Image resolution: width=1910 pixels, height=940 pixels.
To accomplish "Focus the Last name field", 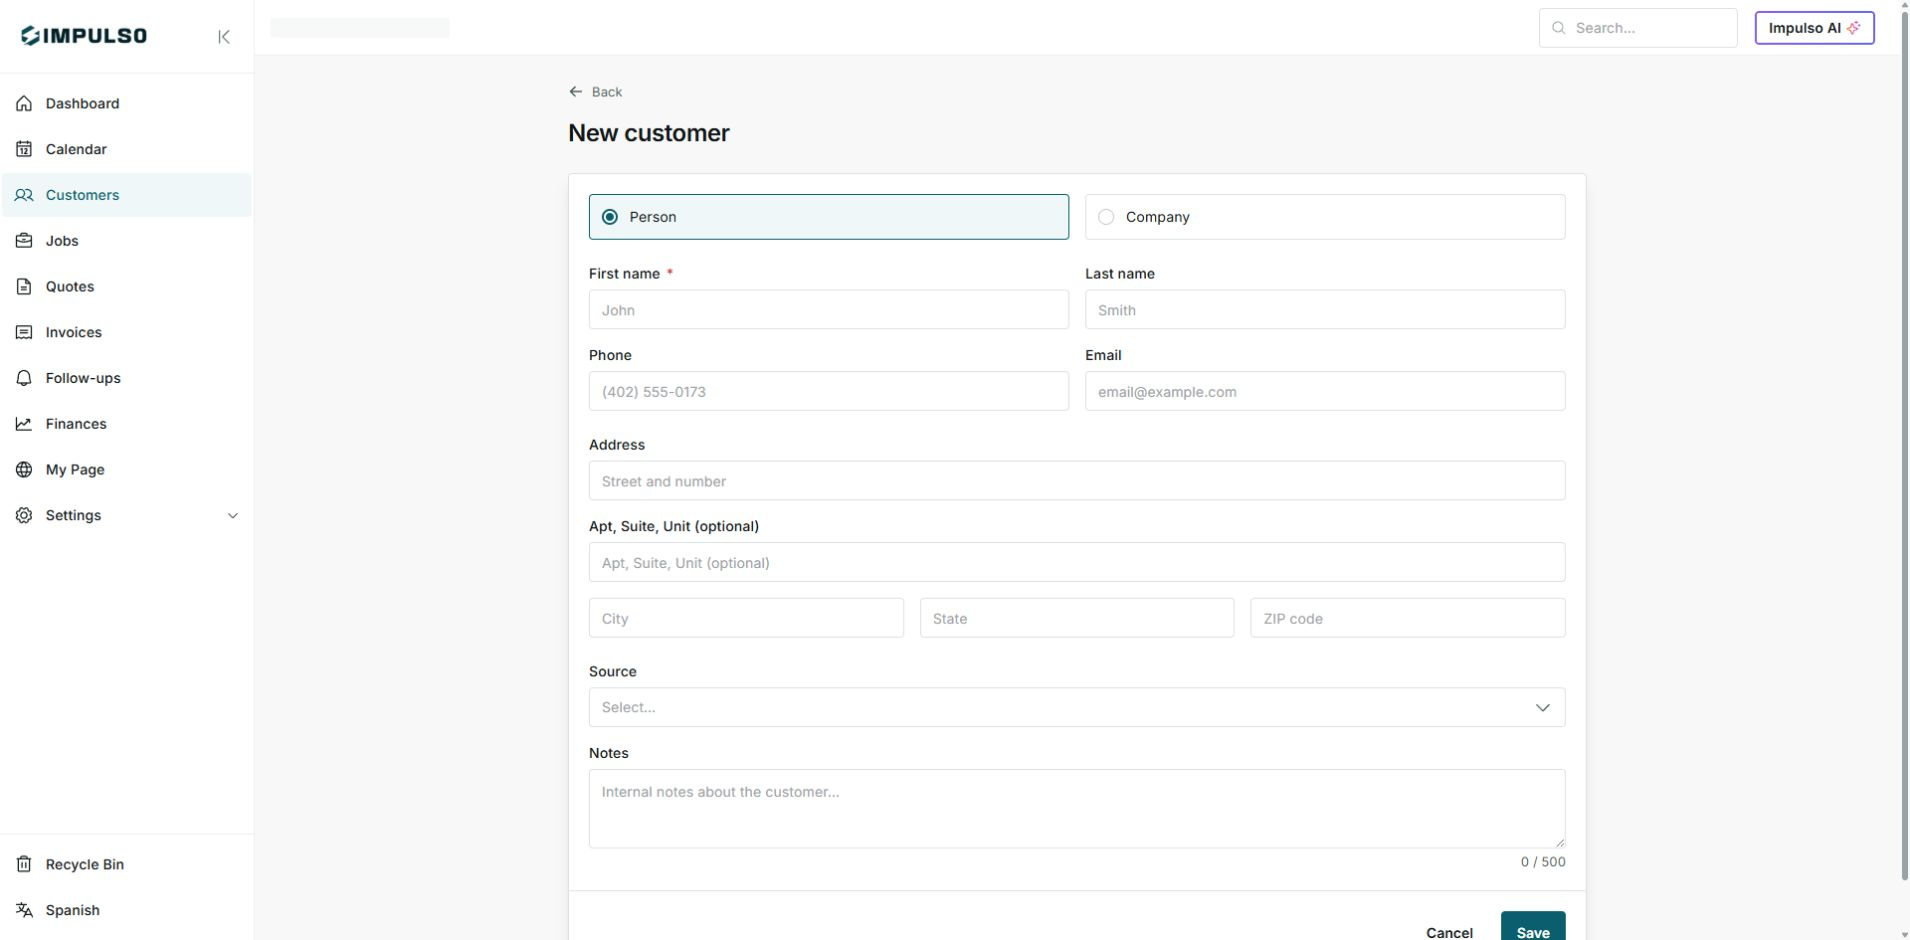I will pos(1325,310).
